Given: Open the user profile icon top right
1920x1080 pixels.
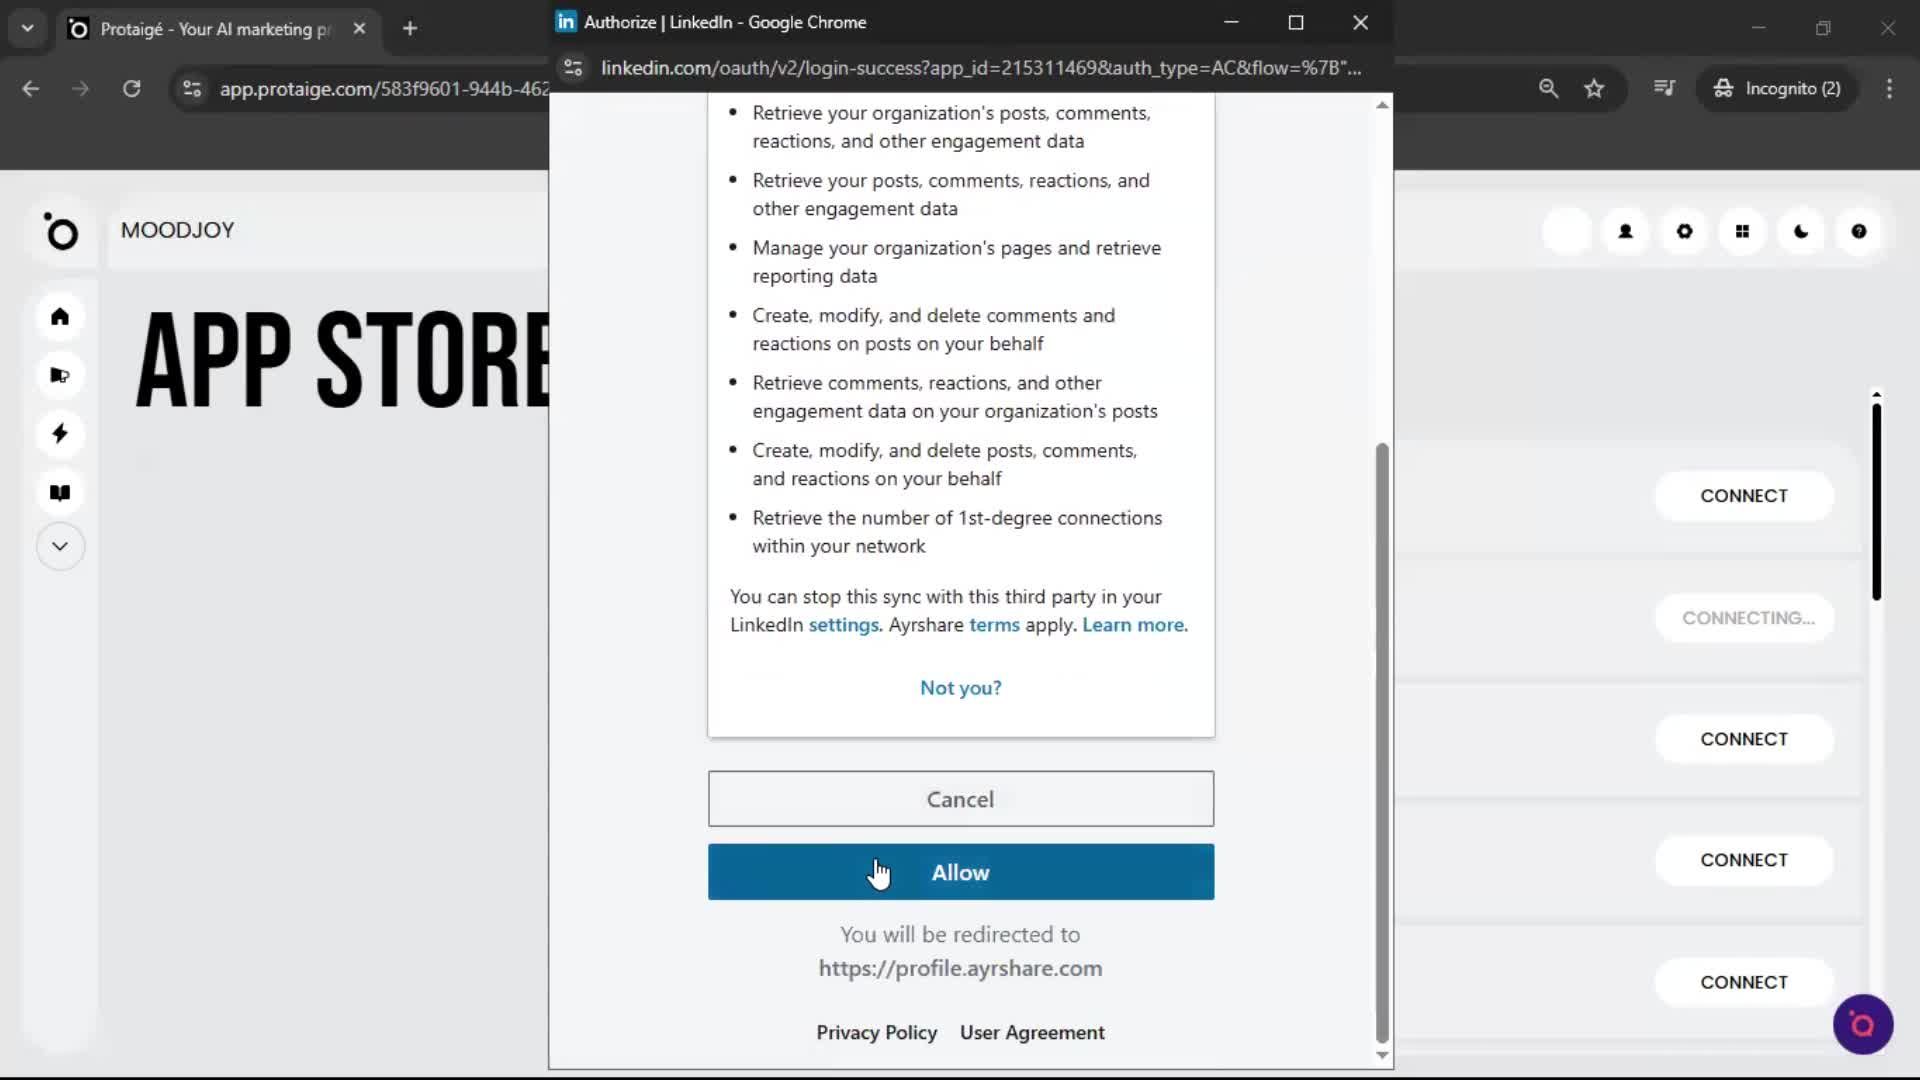Looking at the screenshot, I should [x=1625, y=231].
